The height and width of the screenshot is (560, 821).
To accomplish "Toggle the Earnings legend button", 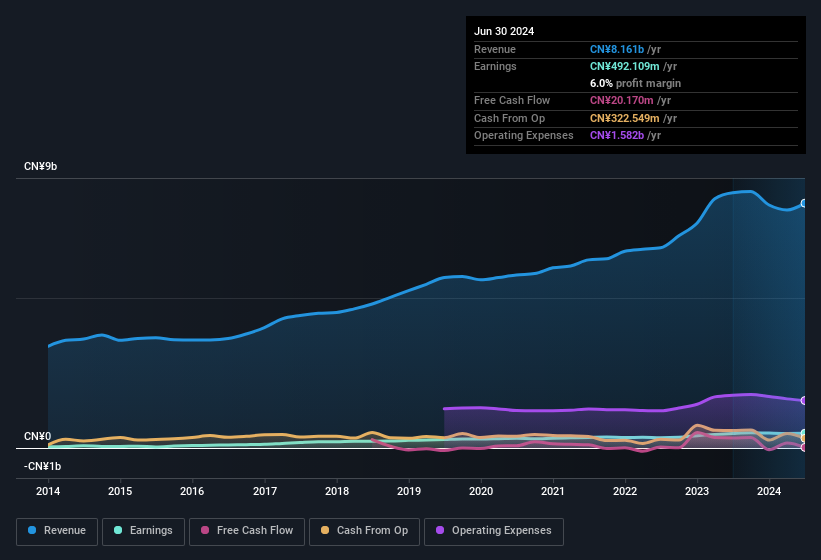I will [x=143, y=531].
